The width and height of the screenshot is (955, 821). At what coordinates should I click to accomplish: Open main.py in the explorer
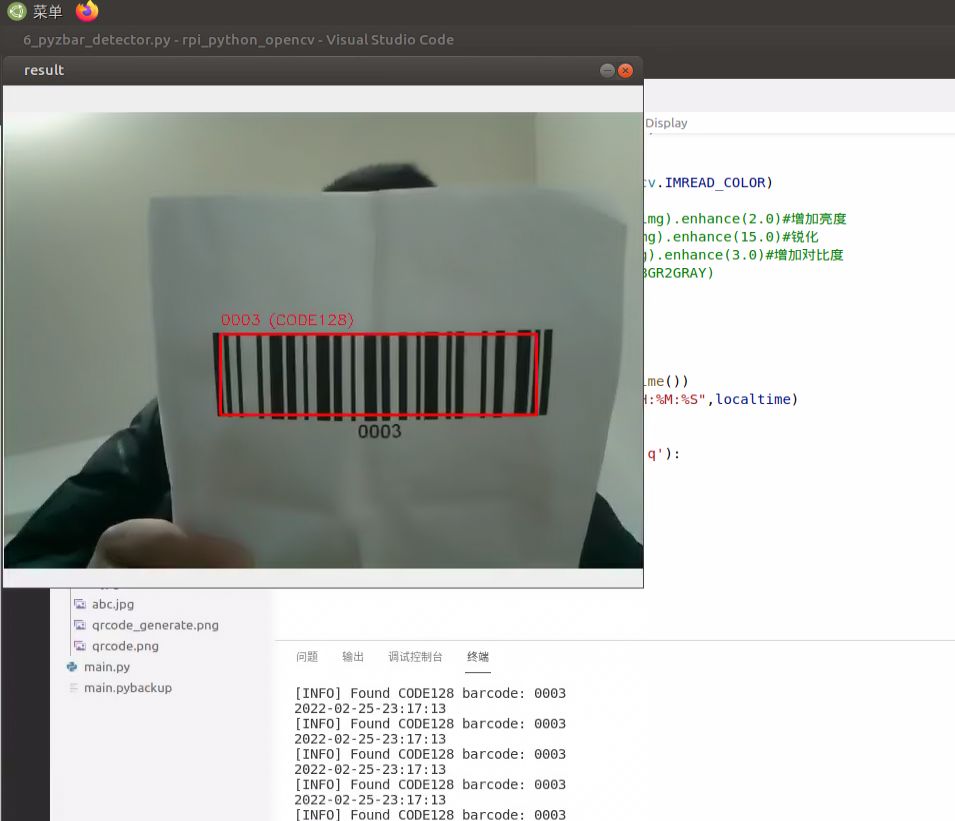107,667
